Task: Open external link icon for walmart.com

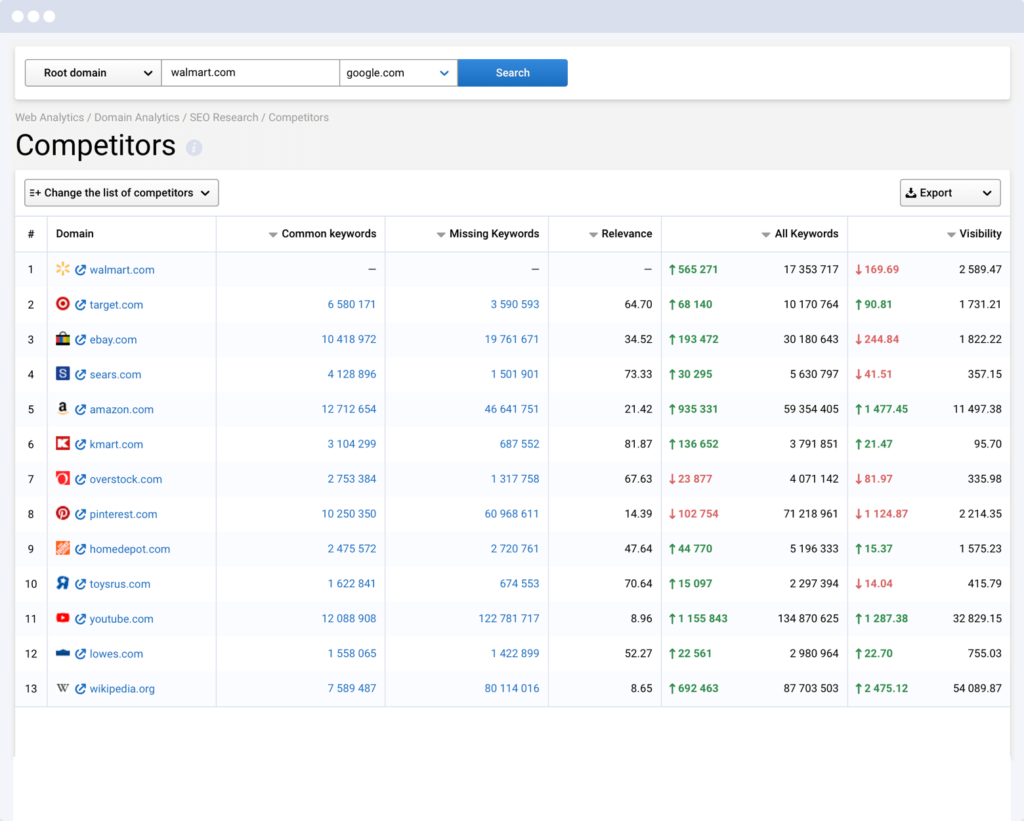Action: [80, 270]
